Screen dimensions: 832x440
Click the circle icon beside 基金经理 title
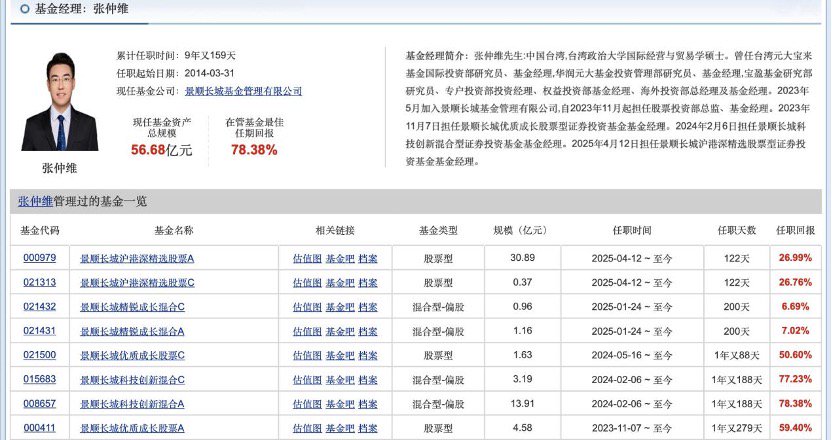pyautogui.click(x=24, y=9)
